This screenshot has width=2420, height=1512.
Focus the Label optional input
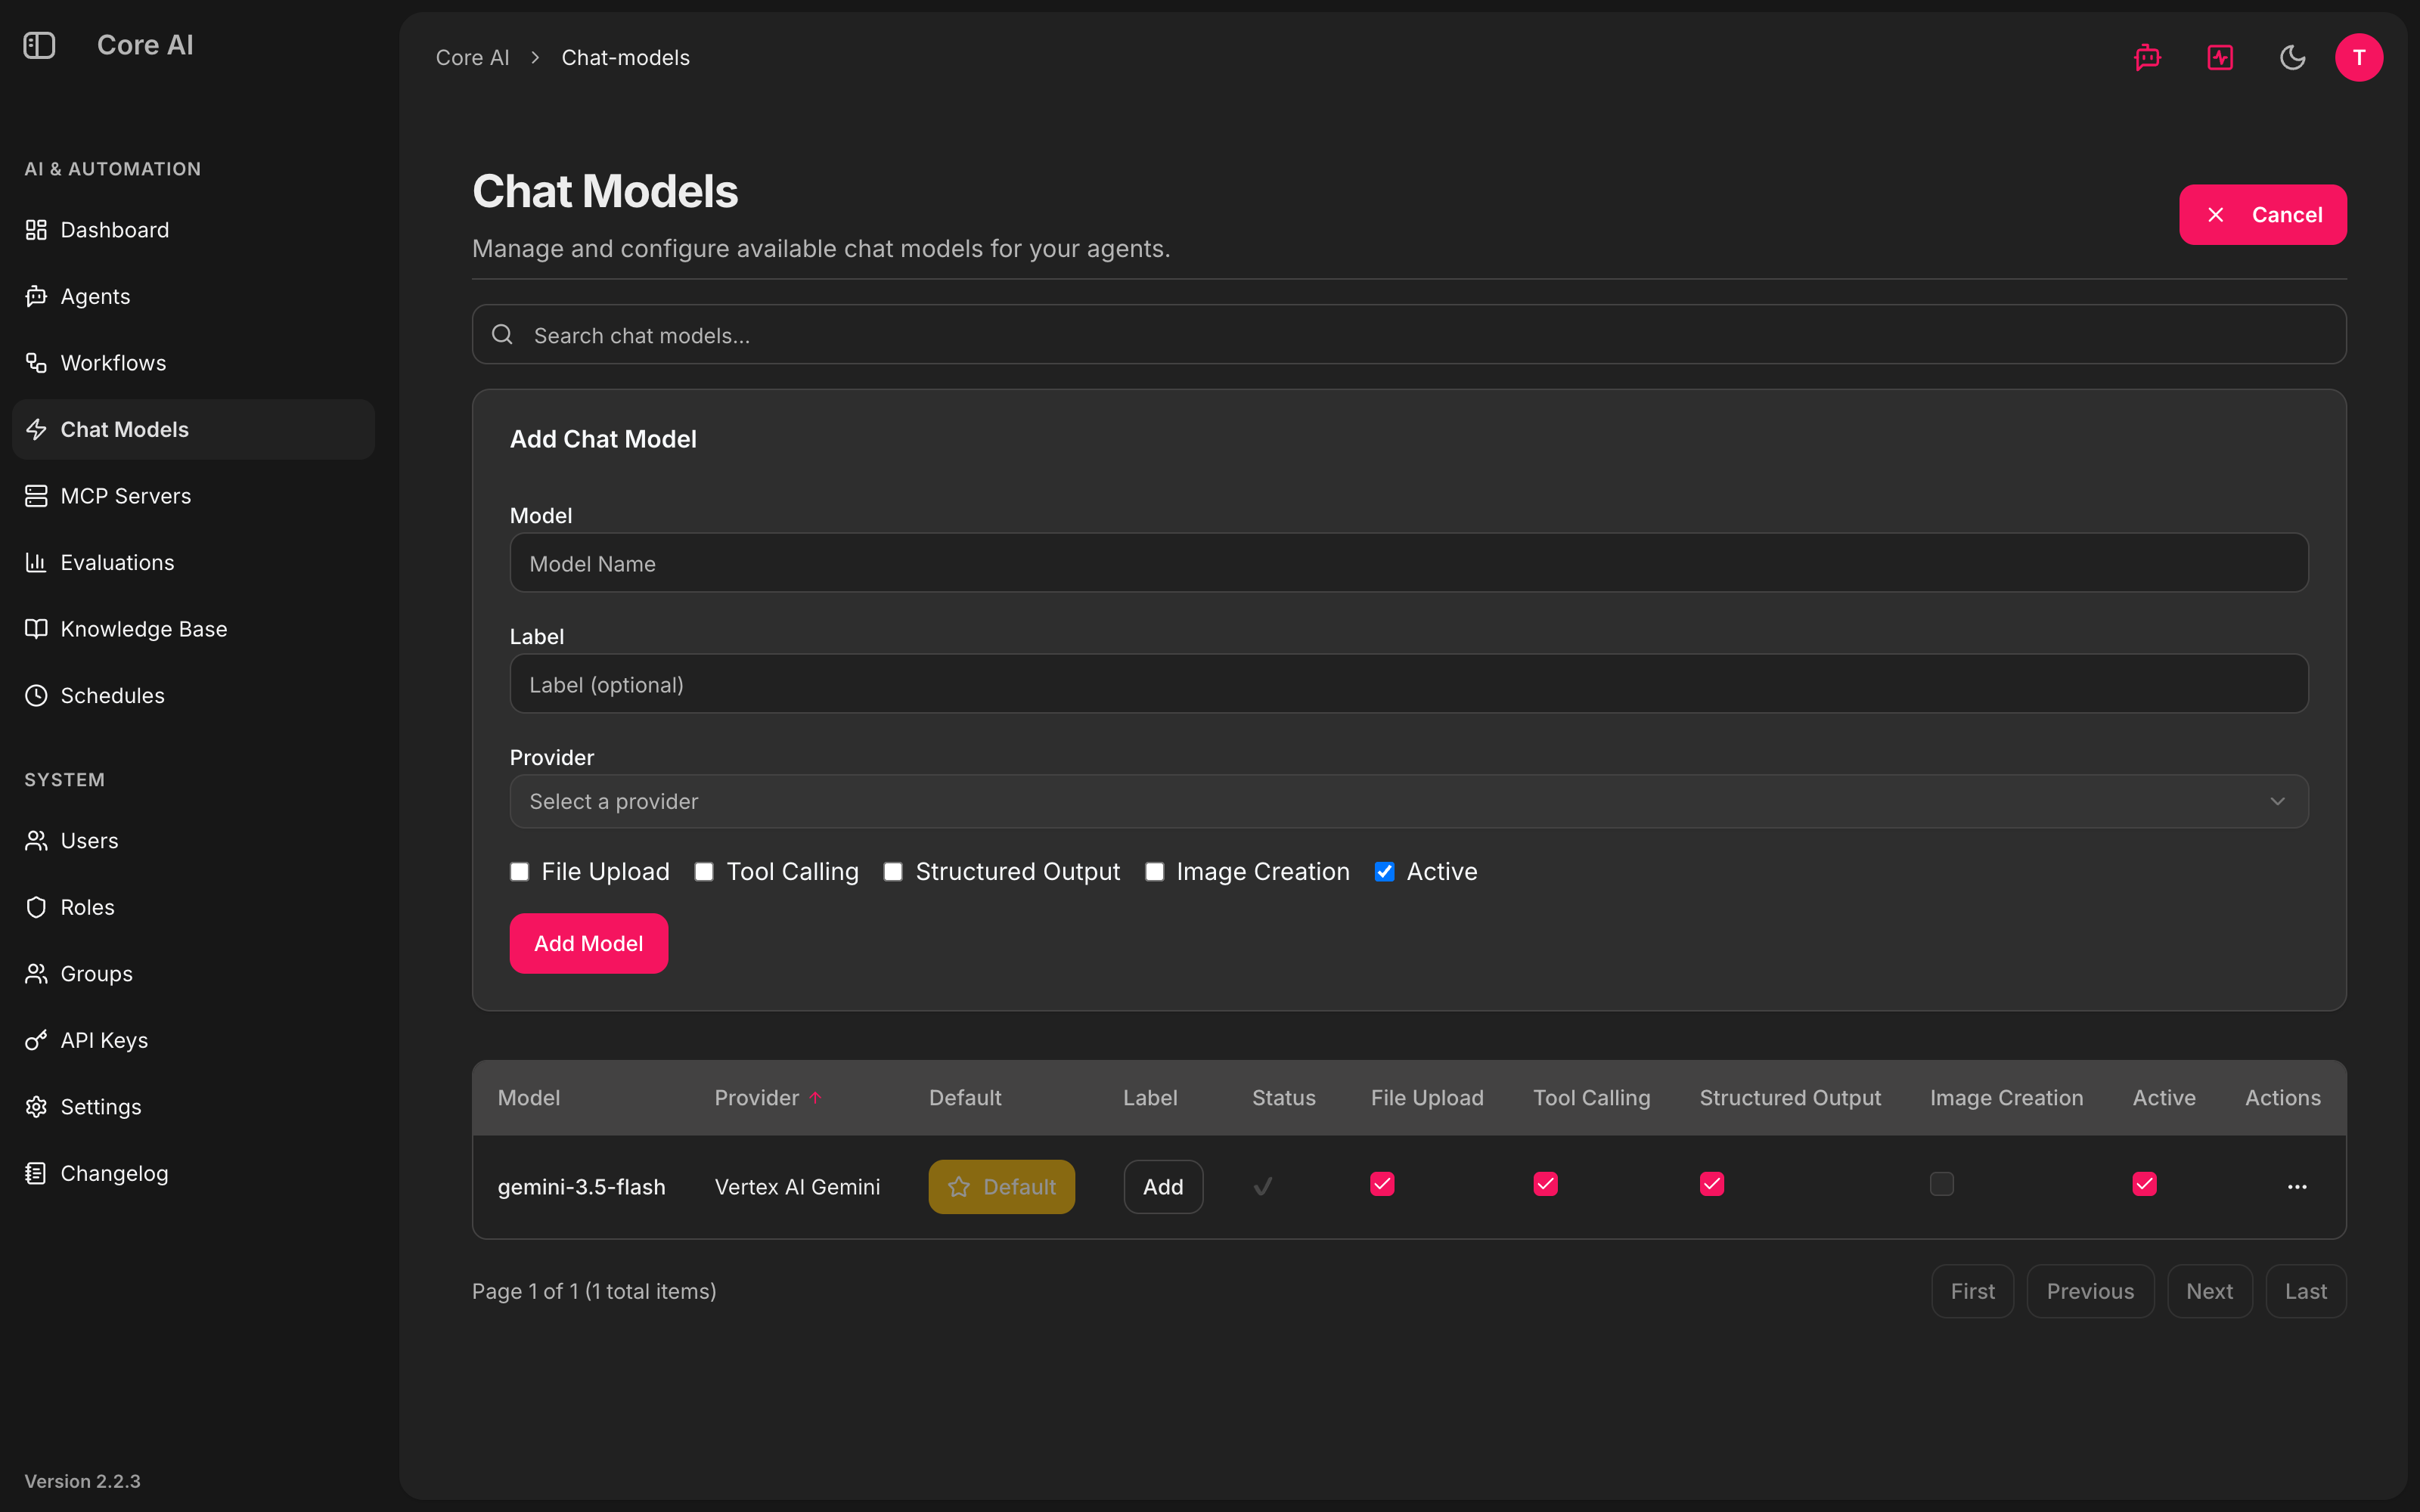click(1409, 683)
